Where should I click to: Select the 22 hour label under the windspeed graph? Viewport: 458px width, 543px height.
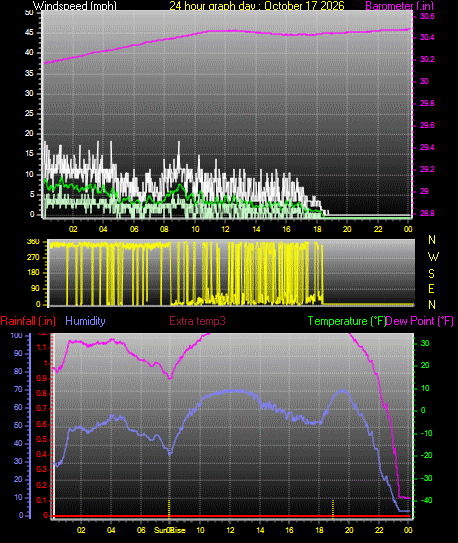point(378,229)
